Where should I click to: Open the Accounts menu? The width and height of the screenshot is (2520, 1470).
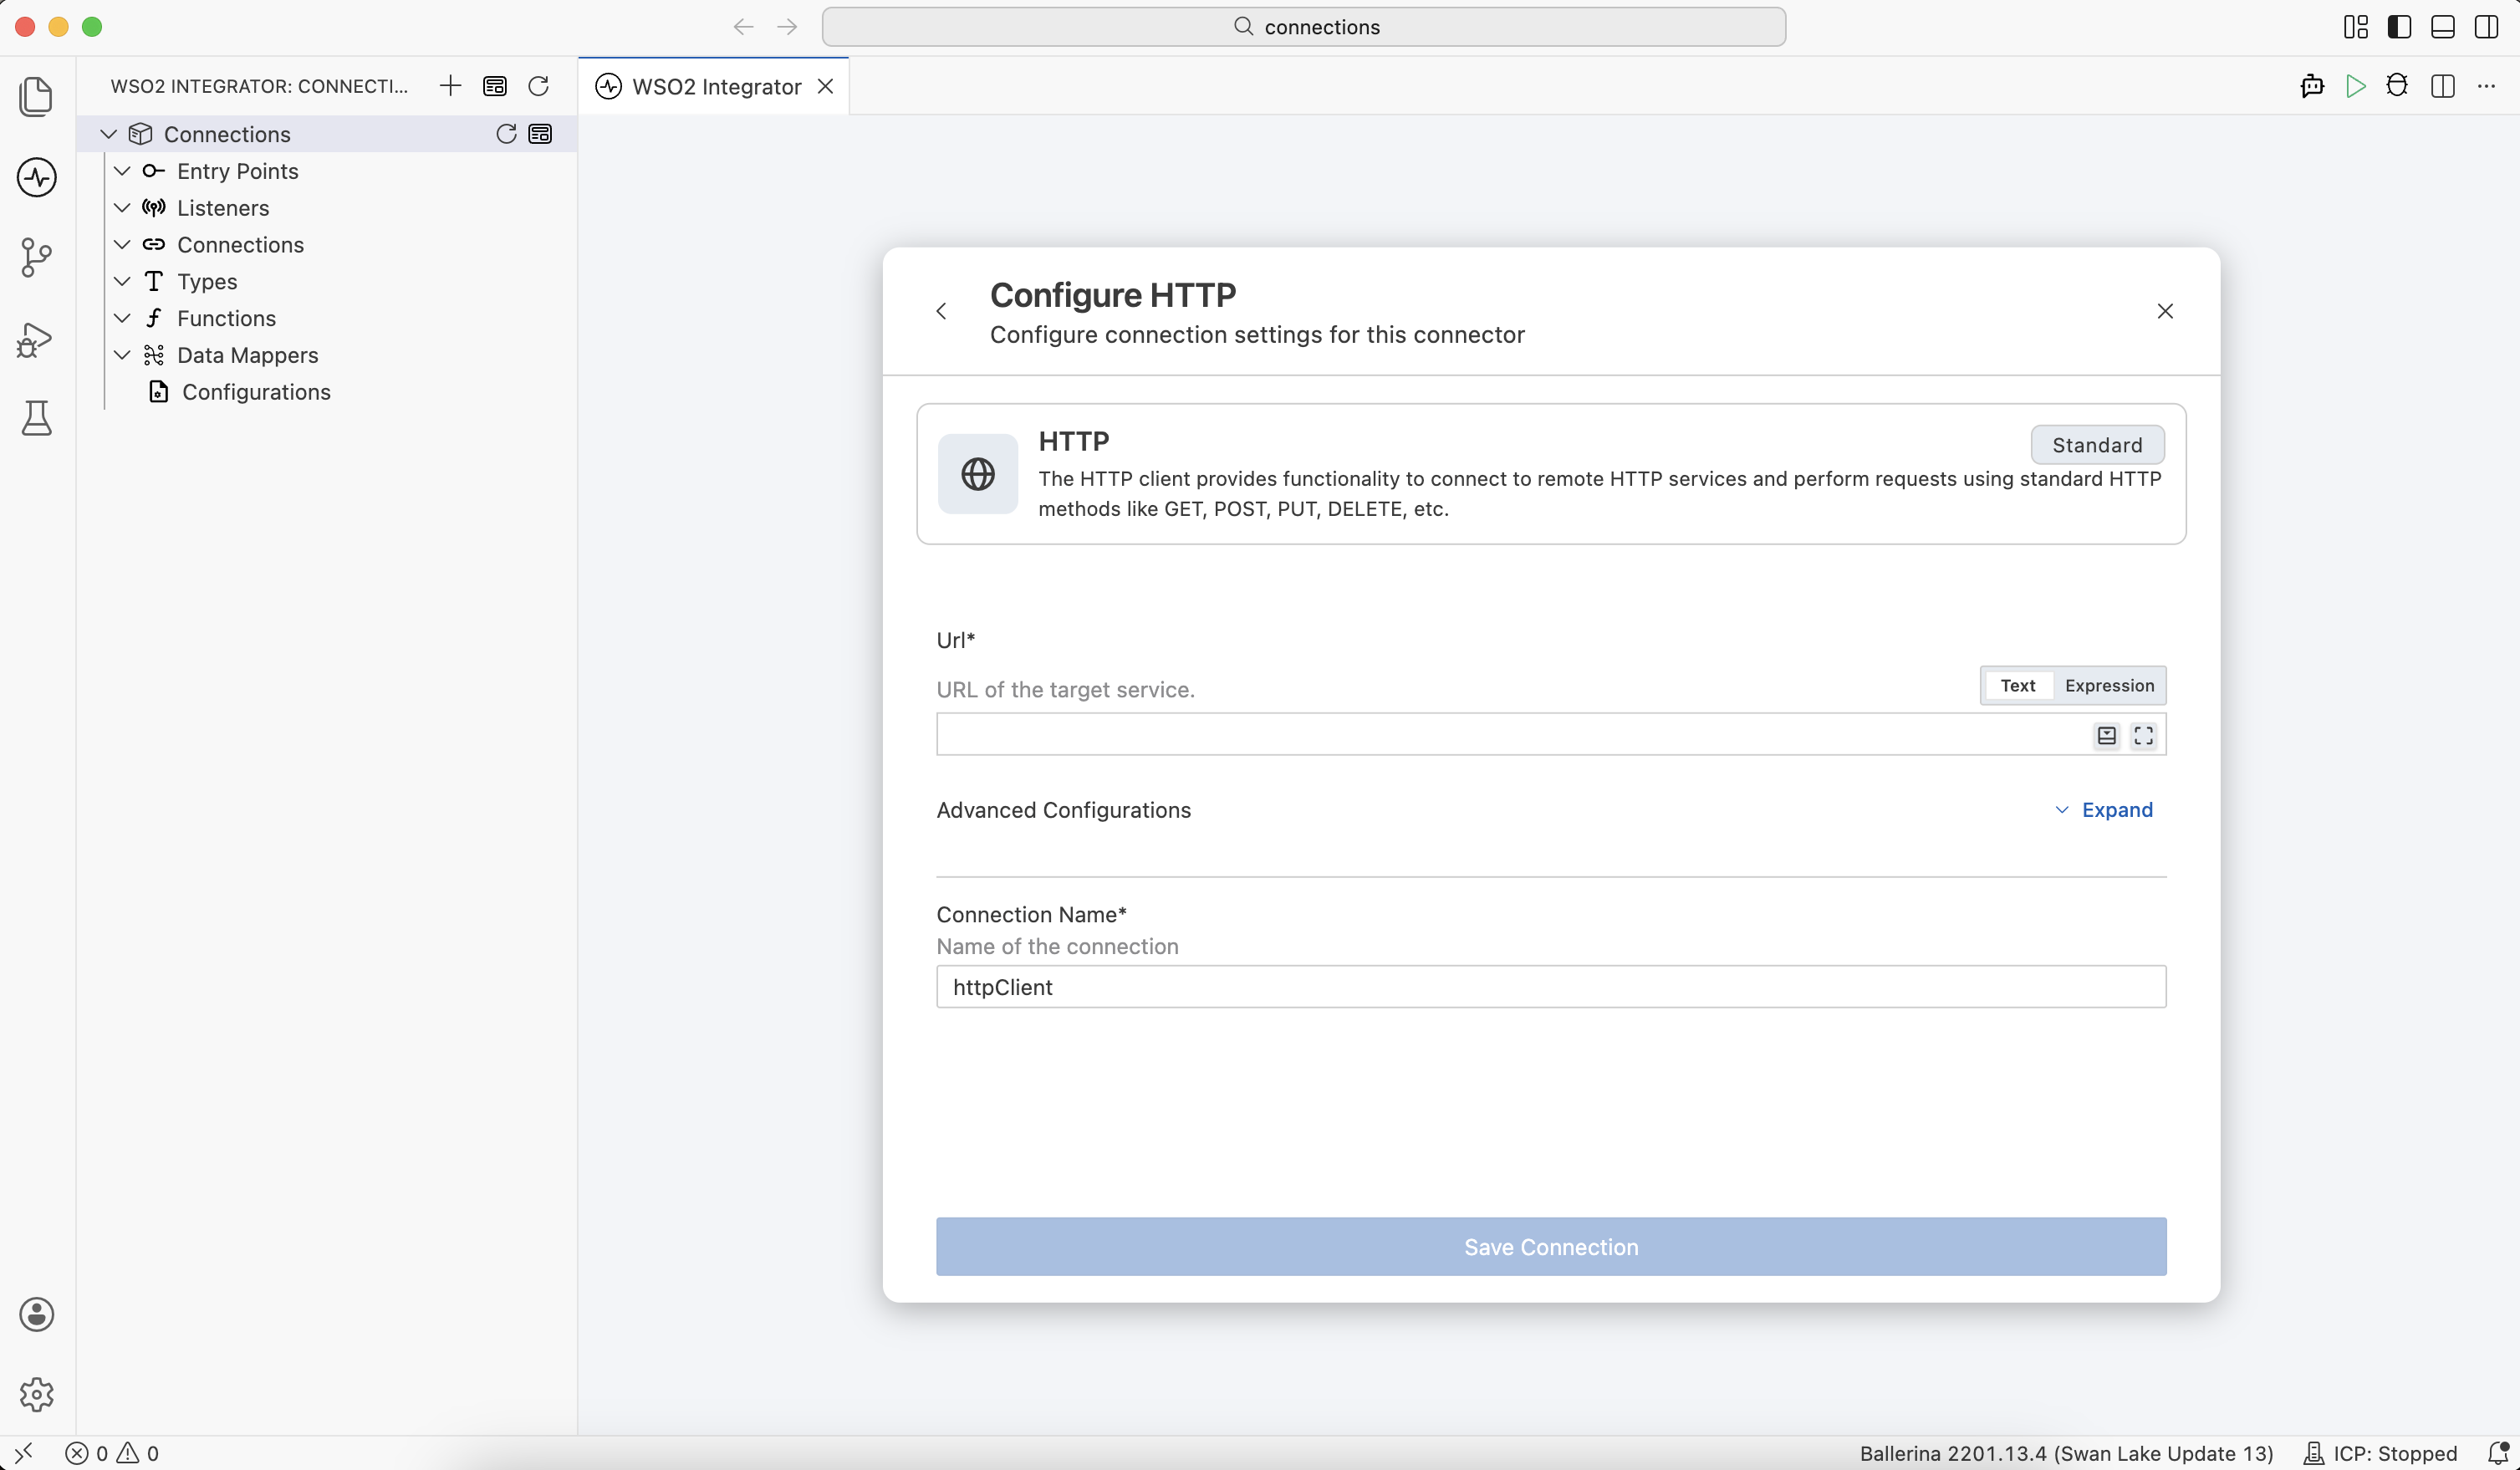[37, 1314]
